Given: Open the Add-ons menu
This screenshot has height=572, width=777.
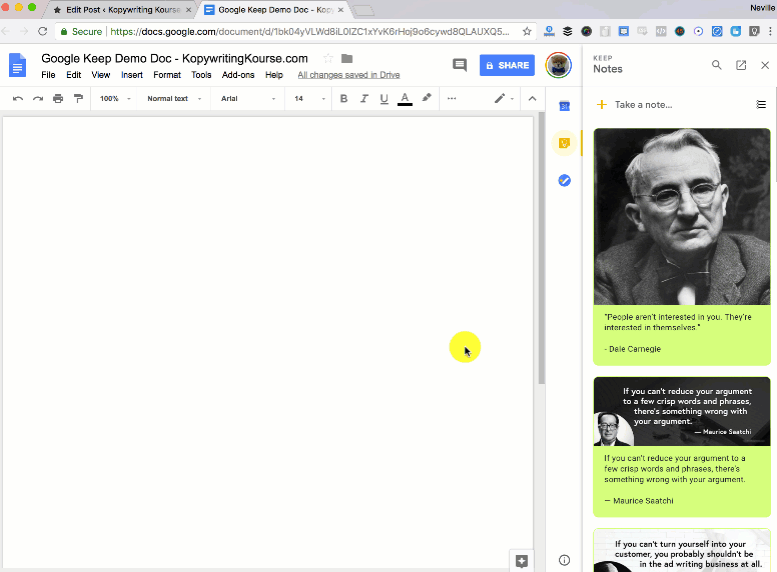Looking at the screenshot, I should (238, 75).
